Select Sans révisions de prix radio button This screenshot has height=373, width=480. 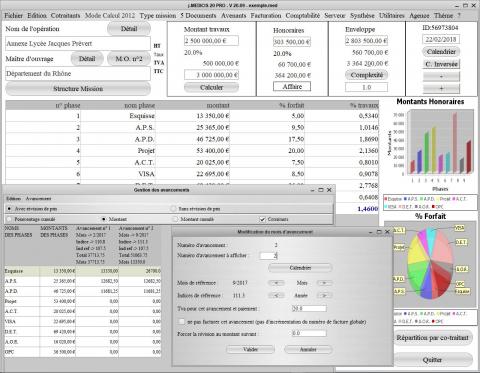(x=173, y=209)
